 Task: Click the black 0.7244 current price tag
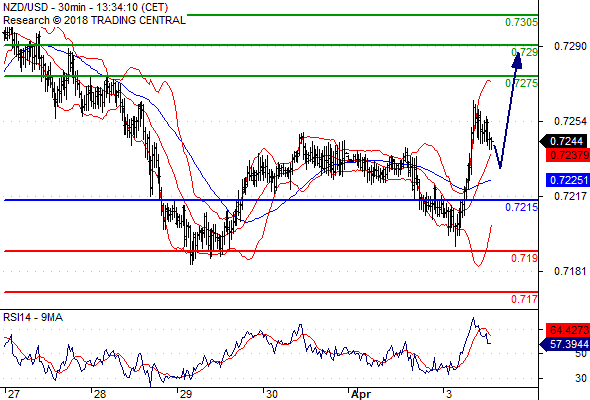564,141
